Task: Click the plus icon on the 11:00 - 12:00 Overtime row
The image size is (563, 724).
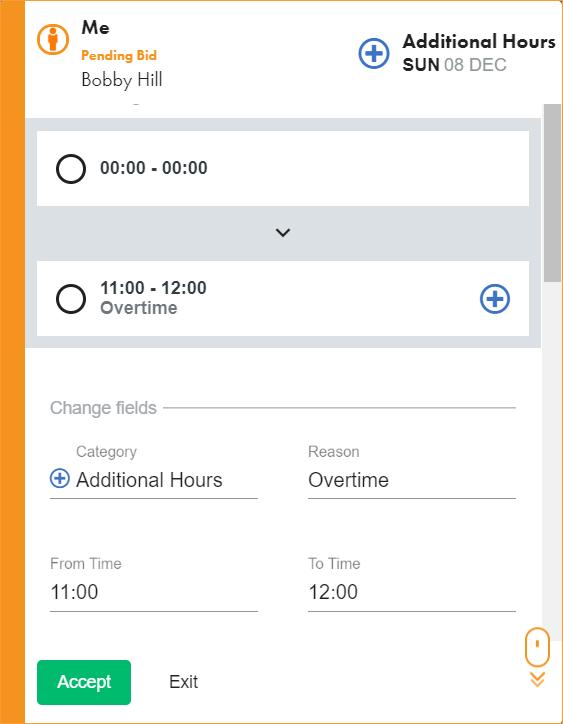Action: click(495, 299)
